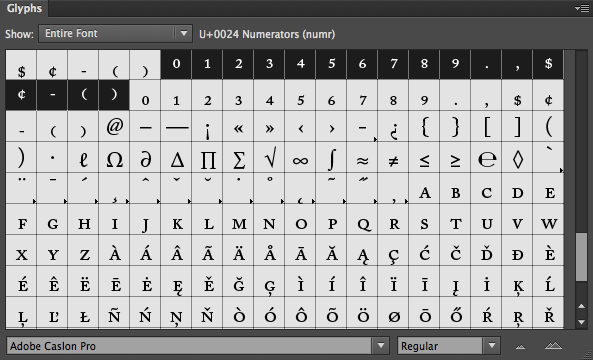Image resolution: width=593 pixels, height=360 pixels.
Task: Select the Ñ N-tilde glyph
Action: tap(114, 312)
